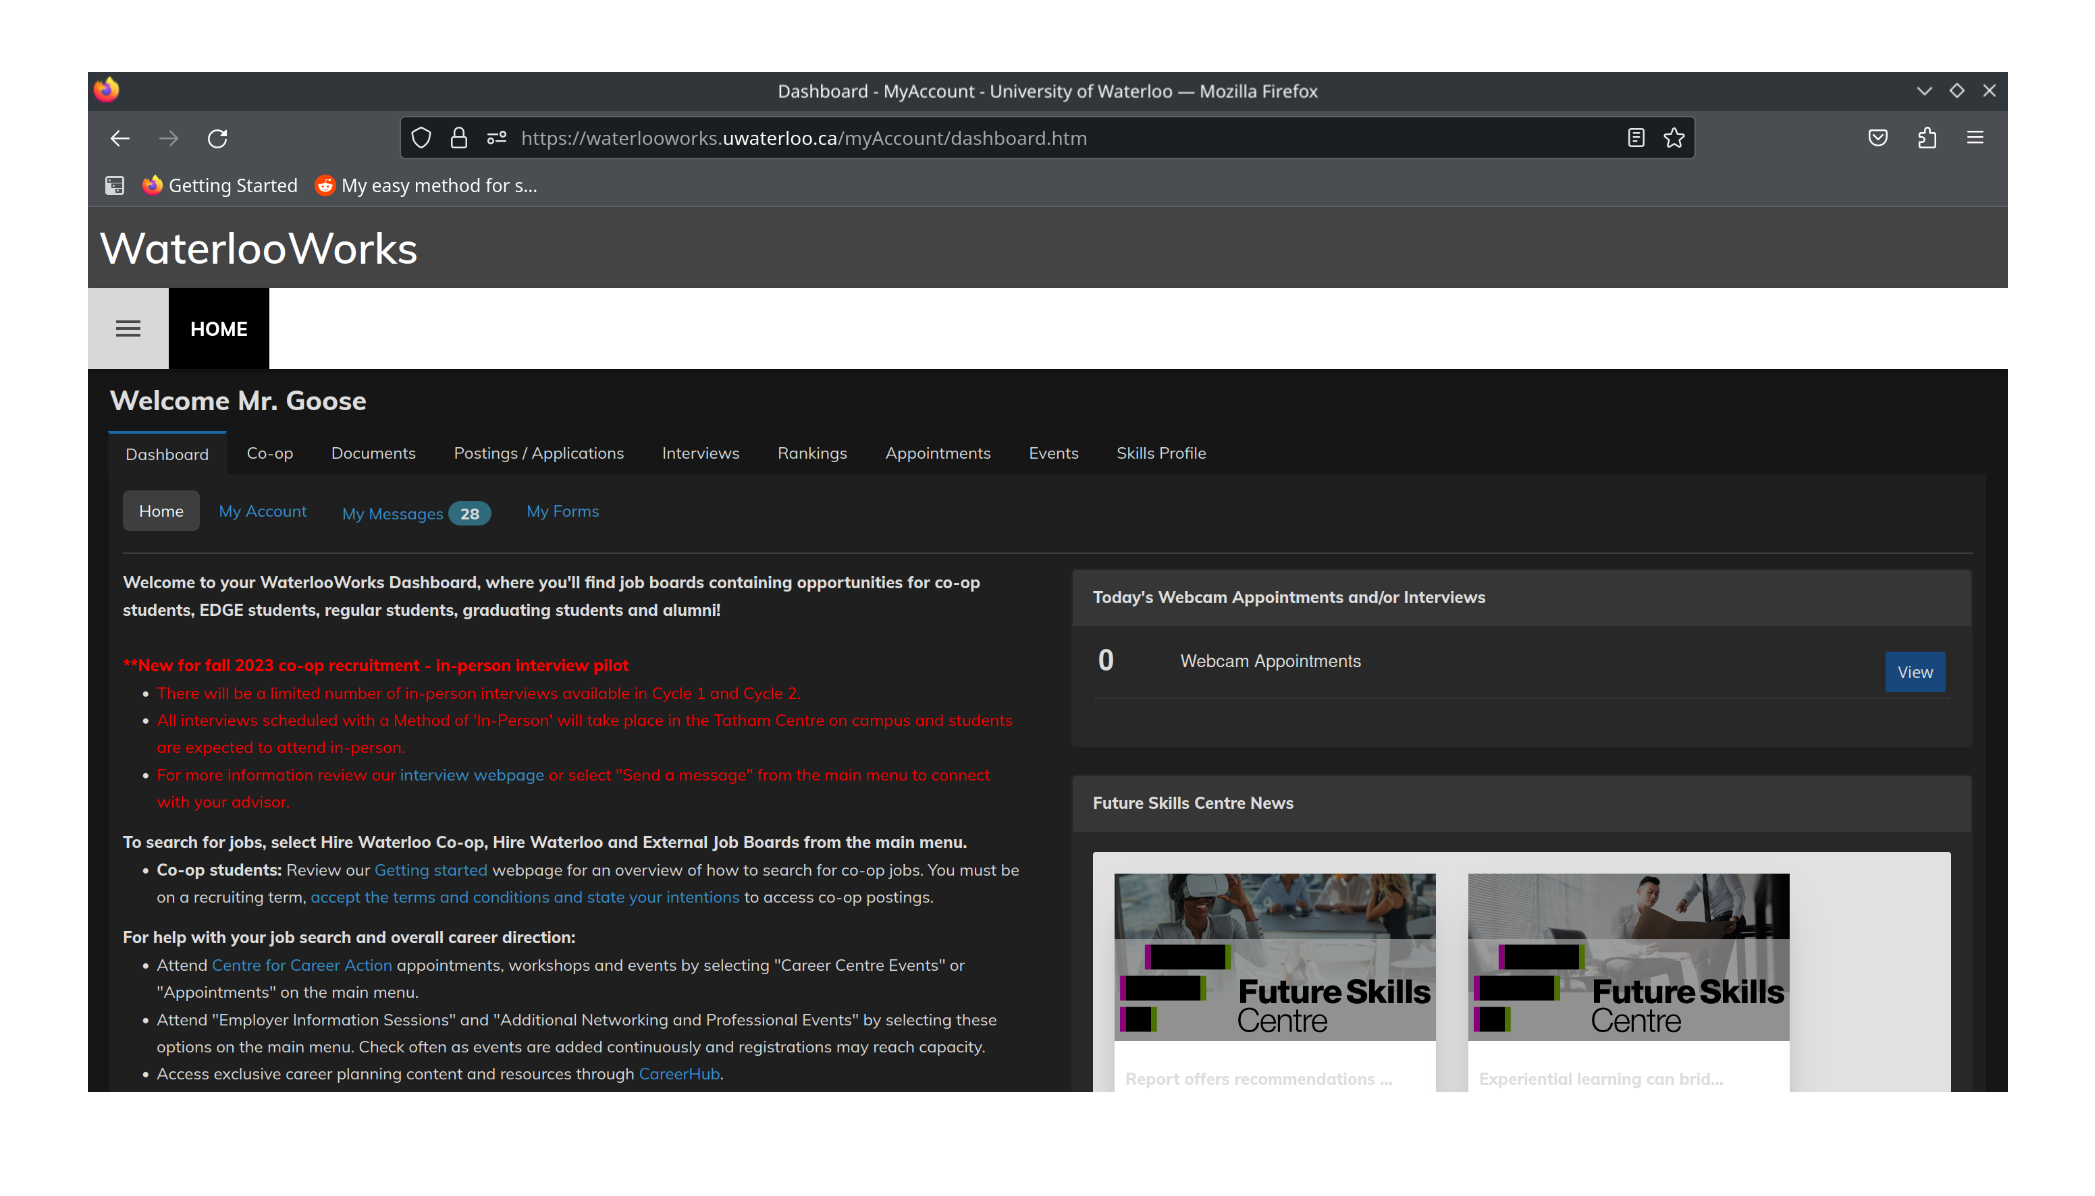2095x1196 pixels.
Task: Toggle bookmark star for this page
Action: (x=1673, y=137)
